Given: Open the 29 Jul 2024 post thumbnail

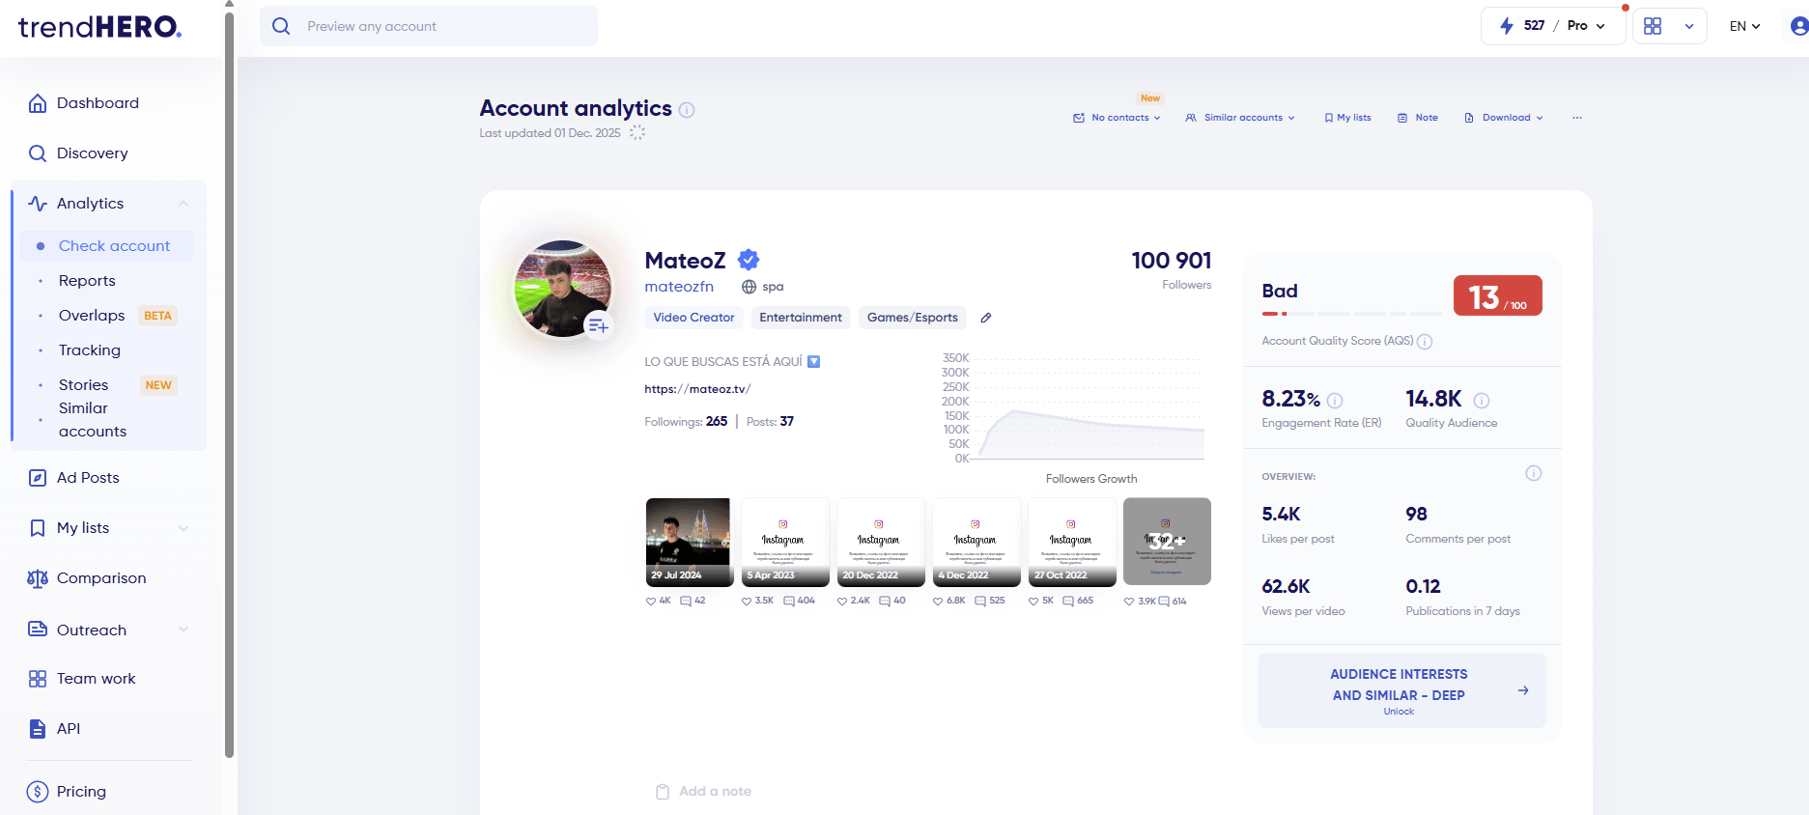Looking at the screenshot, I should tap(688, 541).
